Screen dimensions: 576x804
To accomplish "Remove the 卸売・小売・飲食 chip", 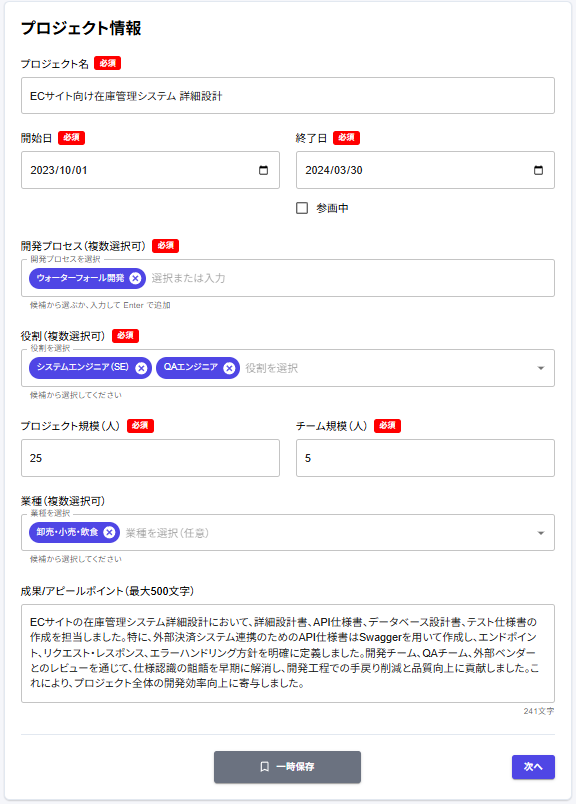I will click(109, 532).
